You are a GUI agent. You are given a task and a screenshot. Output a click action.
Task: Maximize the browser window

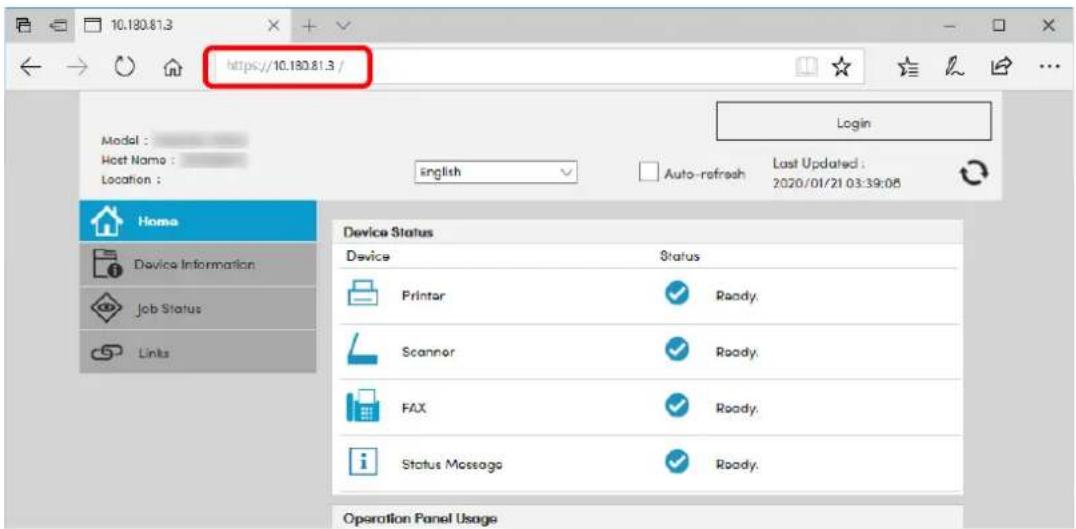[999, 26]
